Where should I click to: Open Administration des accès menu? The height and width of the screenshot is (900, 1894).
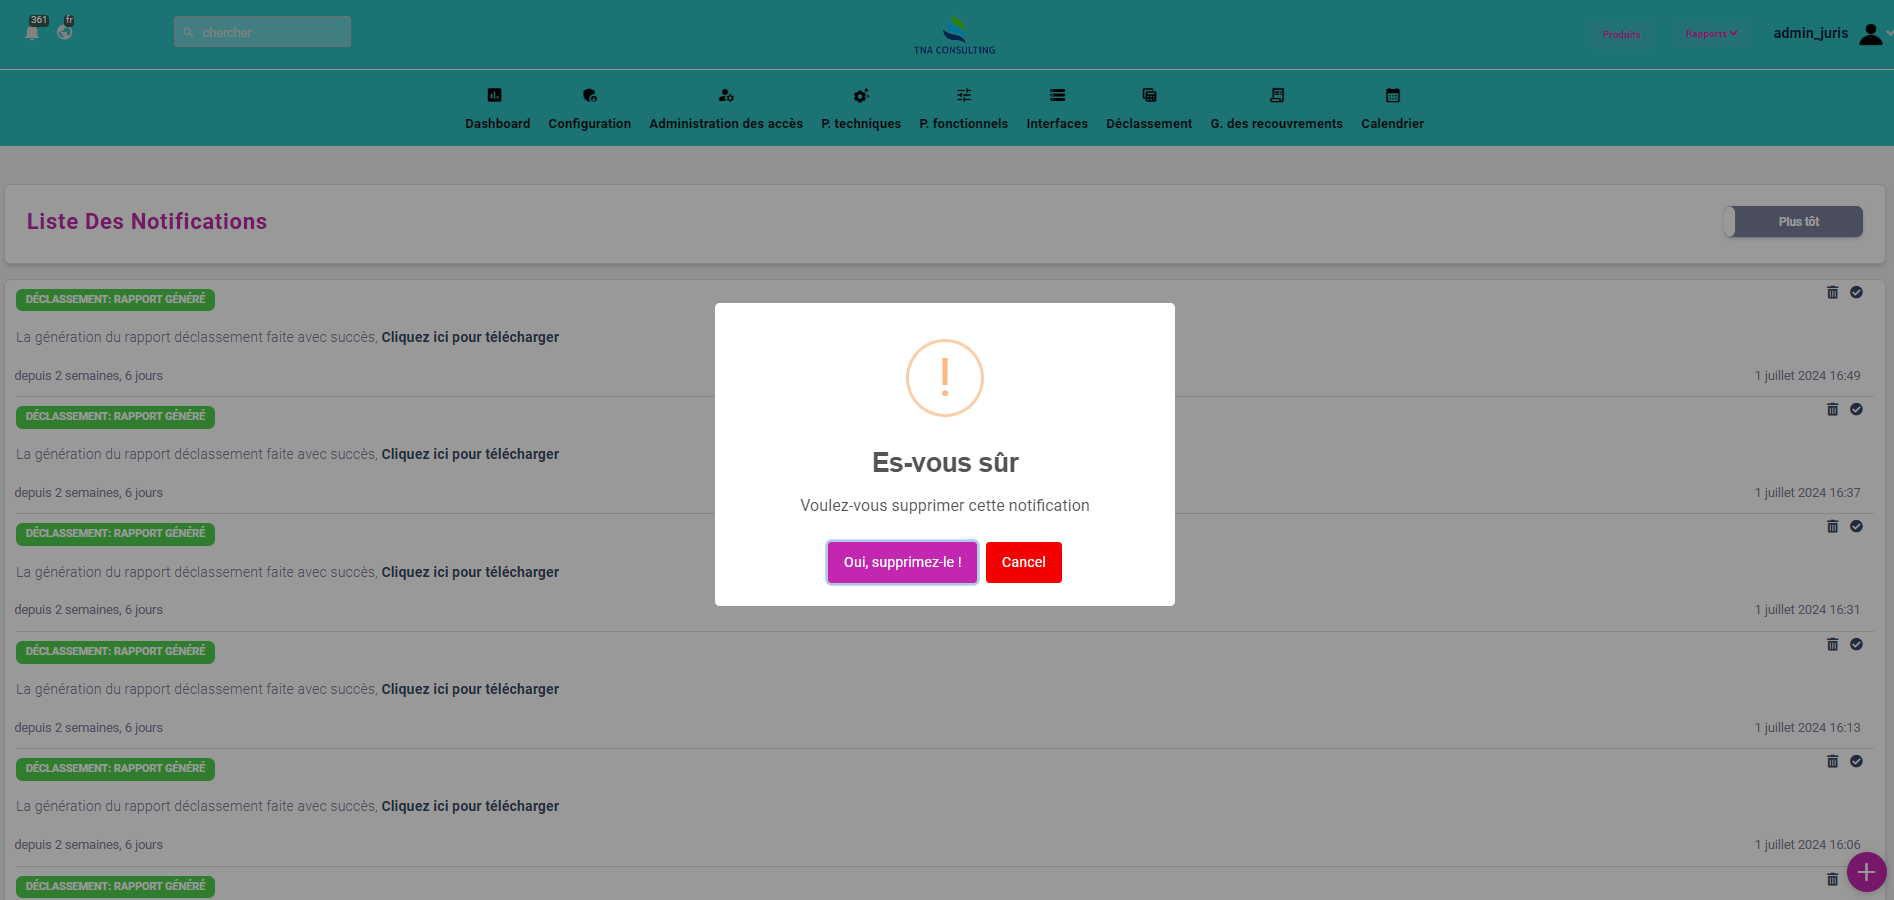click(725, 109)
